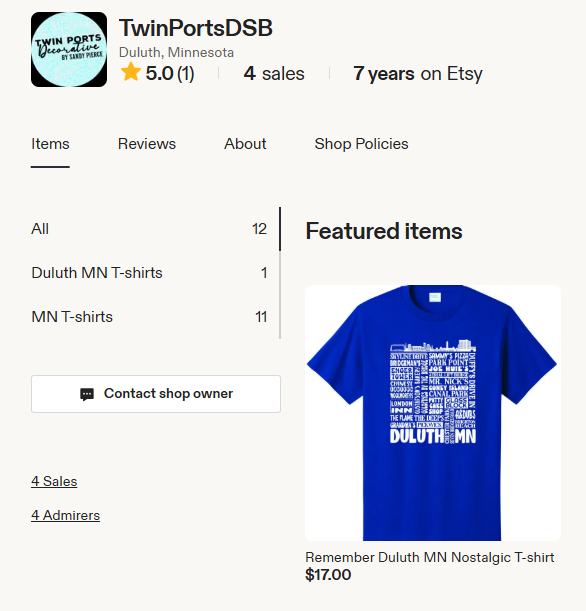Open the blue Duluth MN T-shirt image
The height and width of the screenshot is (611, 586).
coord(433,413)
